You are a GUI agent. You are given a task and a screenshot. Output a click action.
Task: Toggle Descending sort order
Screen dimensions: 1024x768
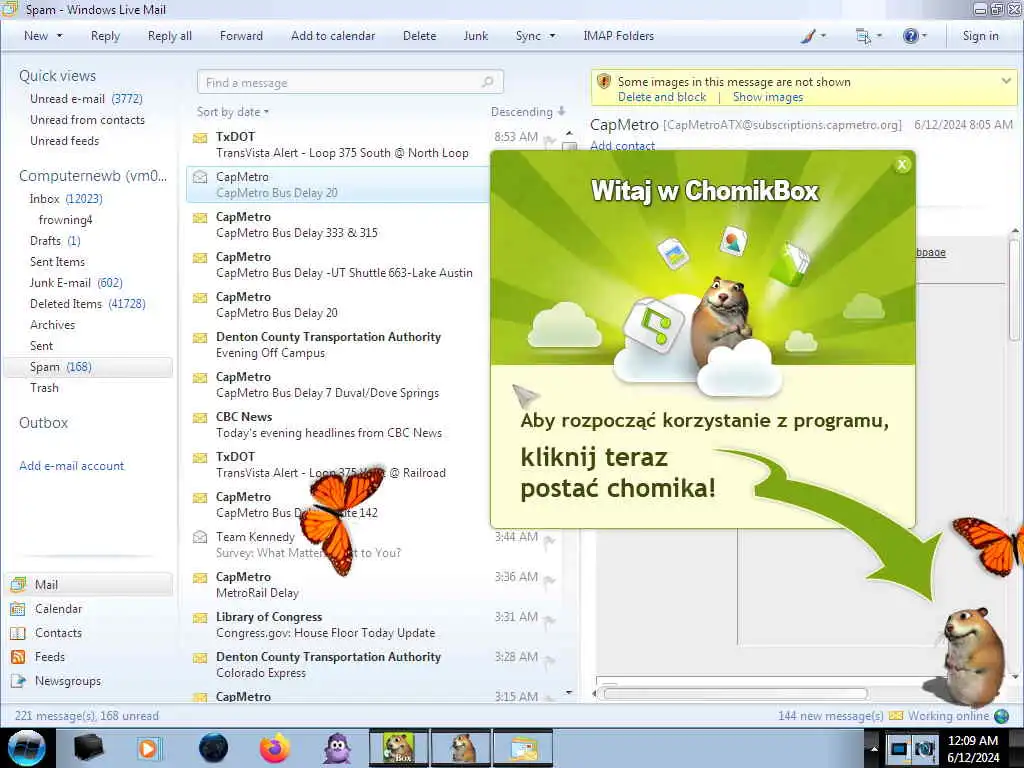pyautogui.click(x=528, y=112)
